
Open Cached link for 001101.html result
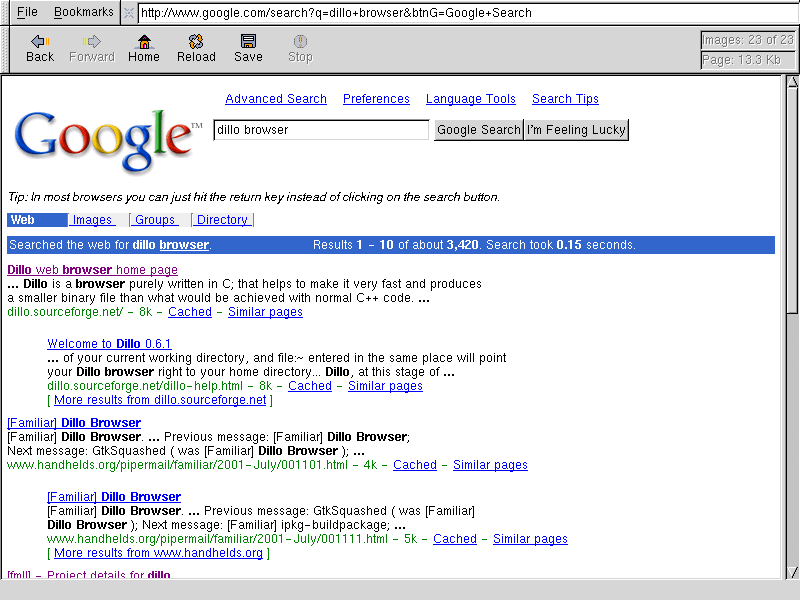[x=415, y=465]
